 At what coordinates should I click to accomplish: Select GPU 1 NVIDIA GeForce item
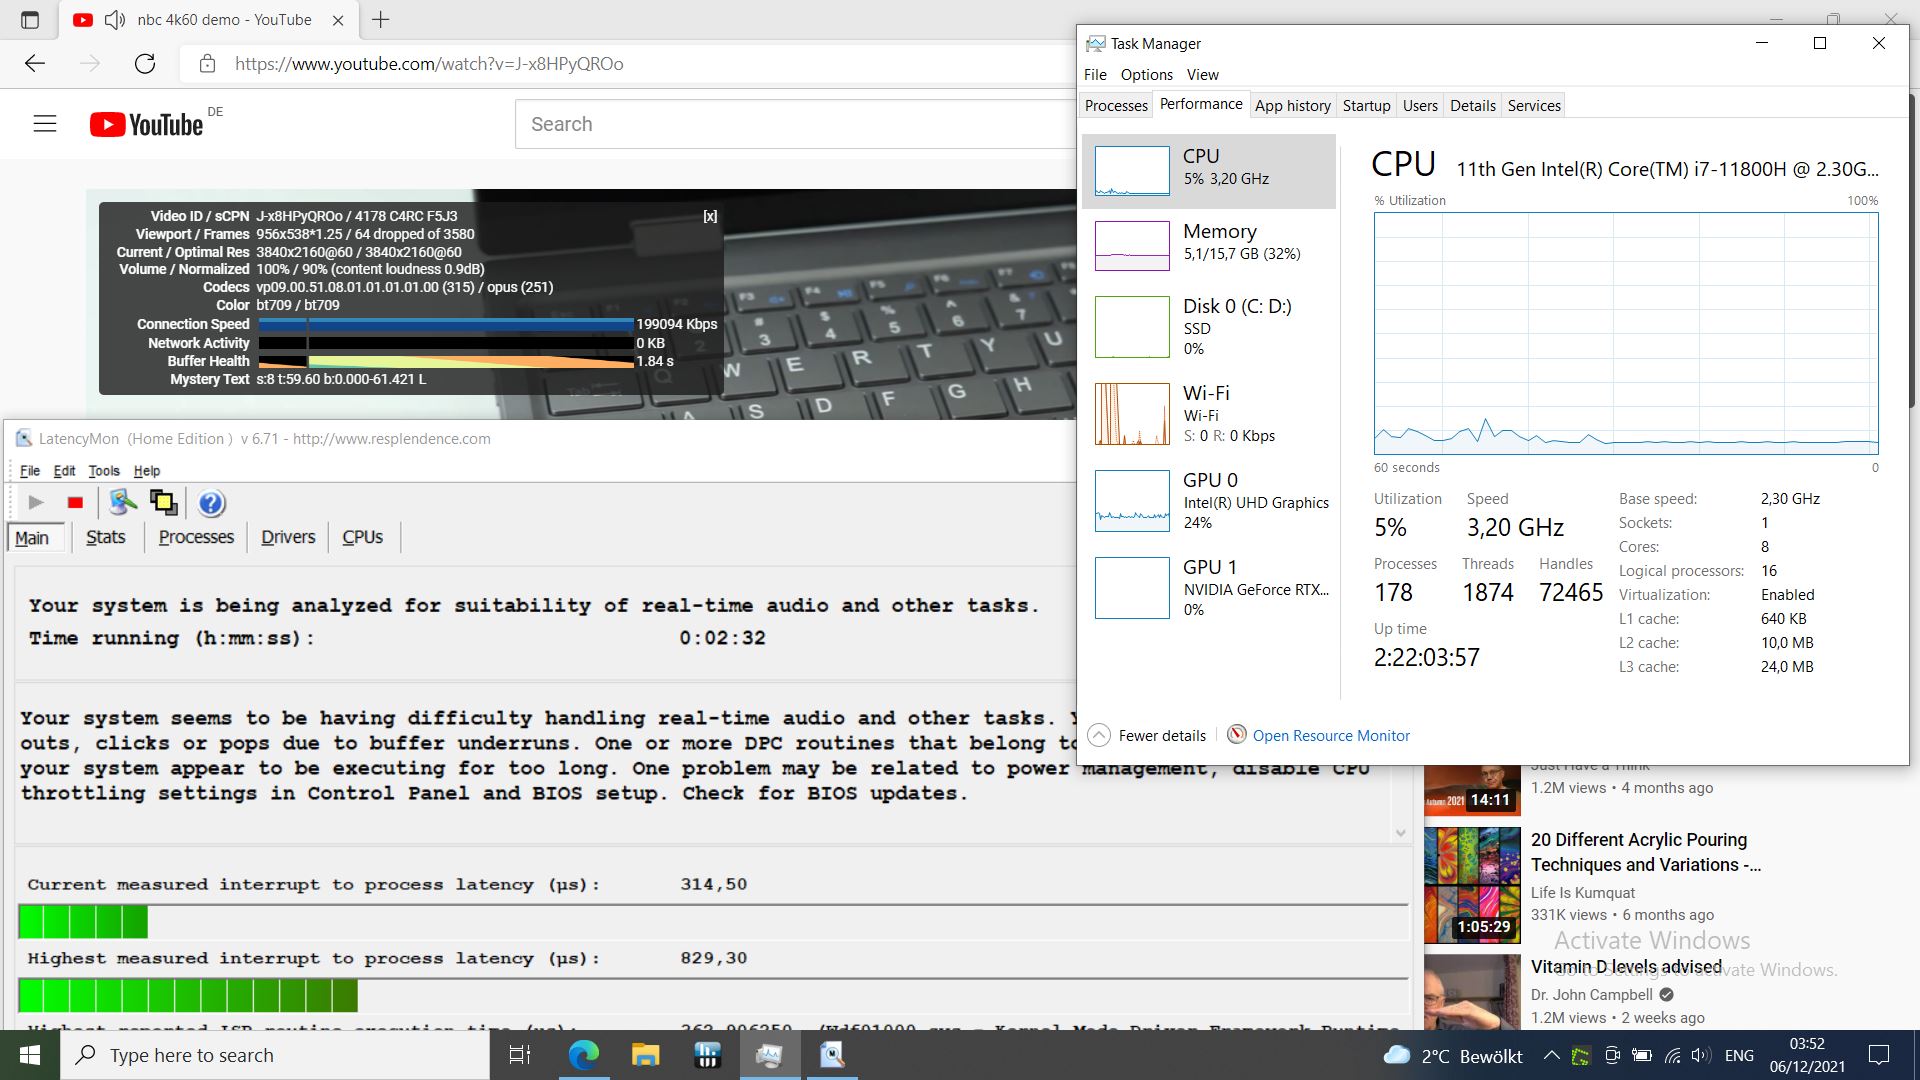tap(1208, 588)
